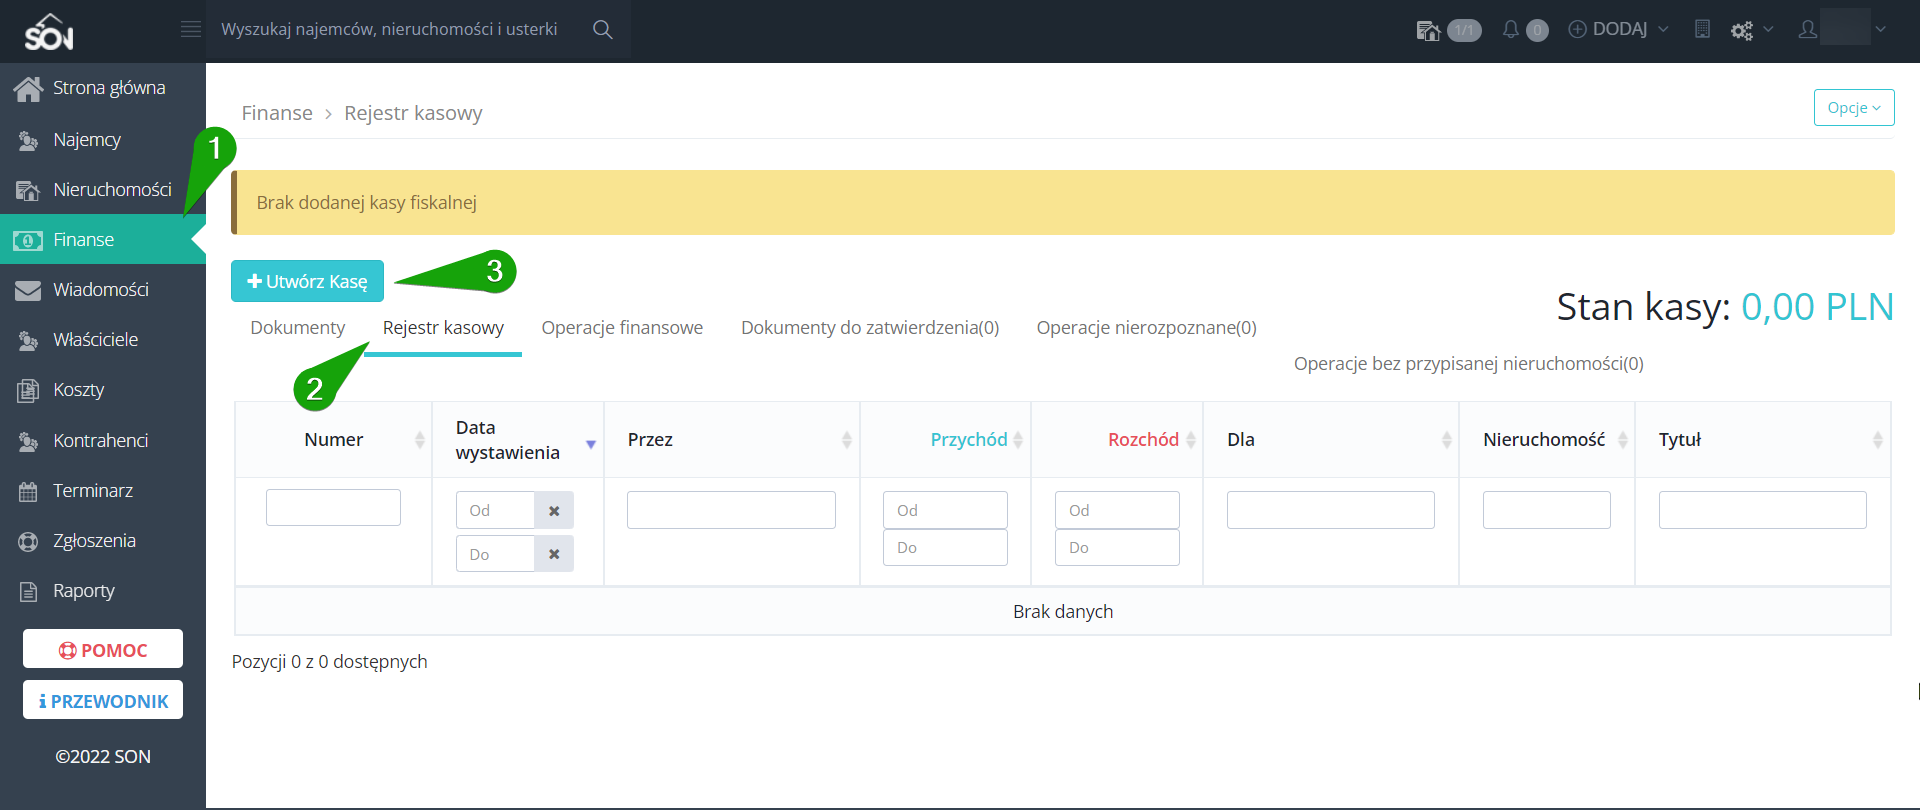Switch to the Dokumenty tab
The image size is (1920, 810).
pos(298,328)
